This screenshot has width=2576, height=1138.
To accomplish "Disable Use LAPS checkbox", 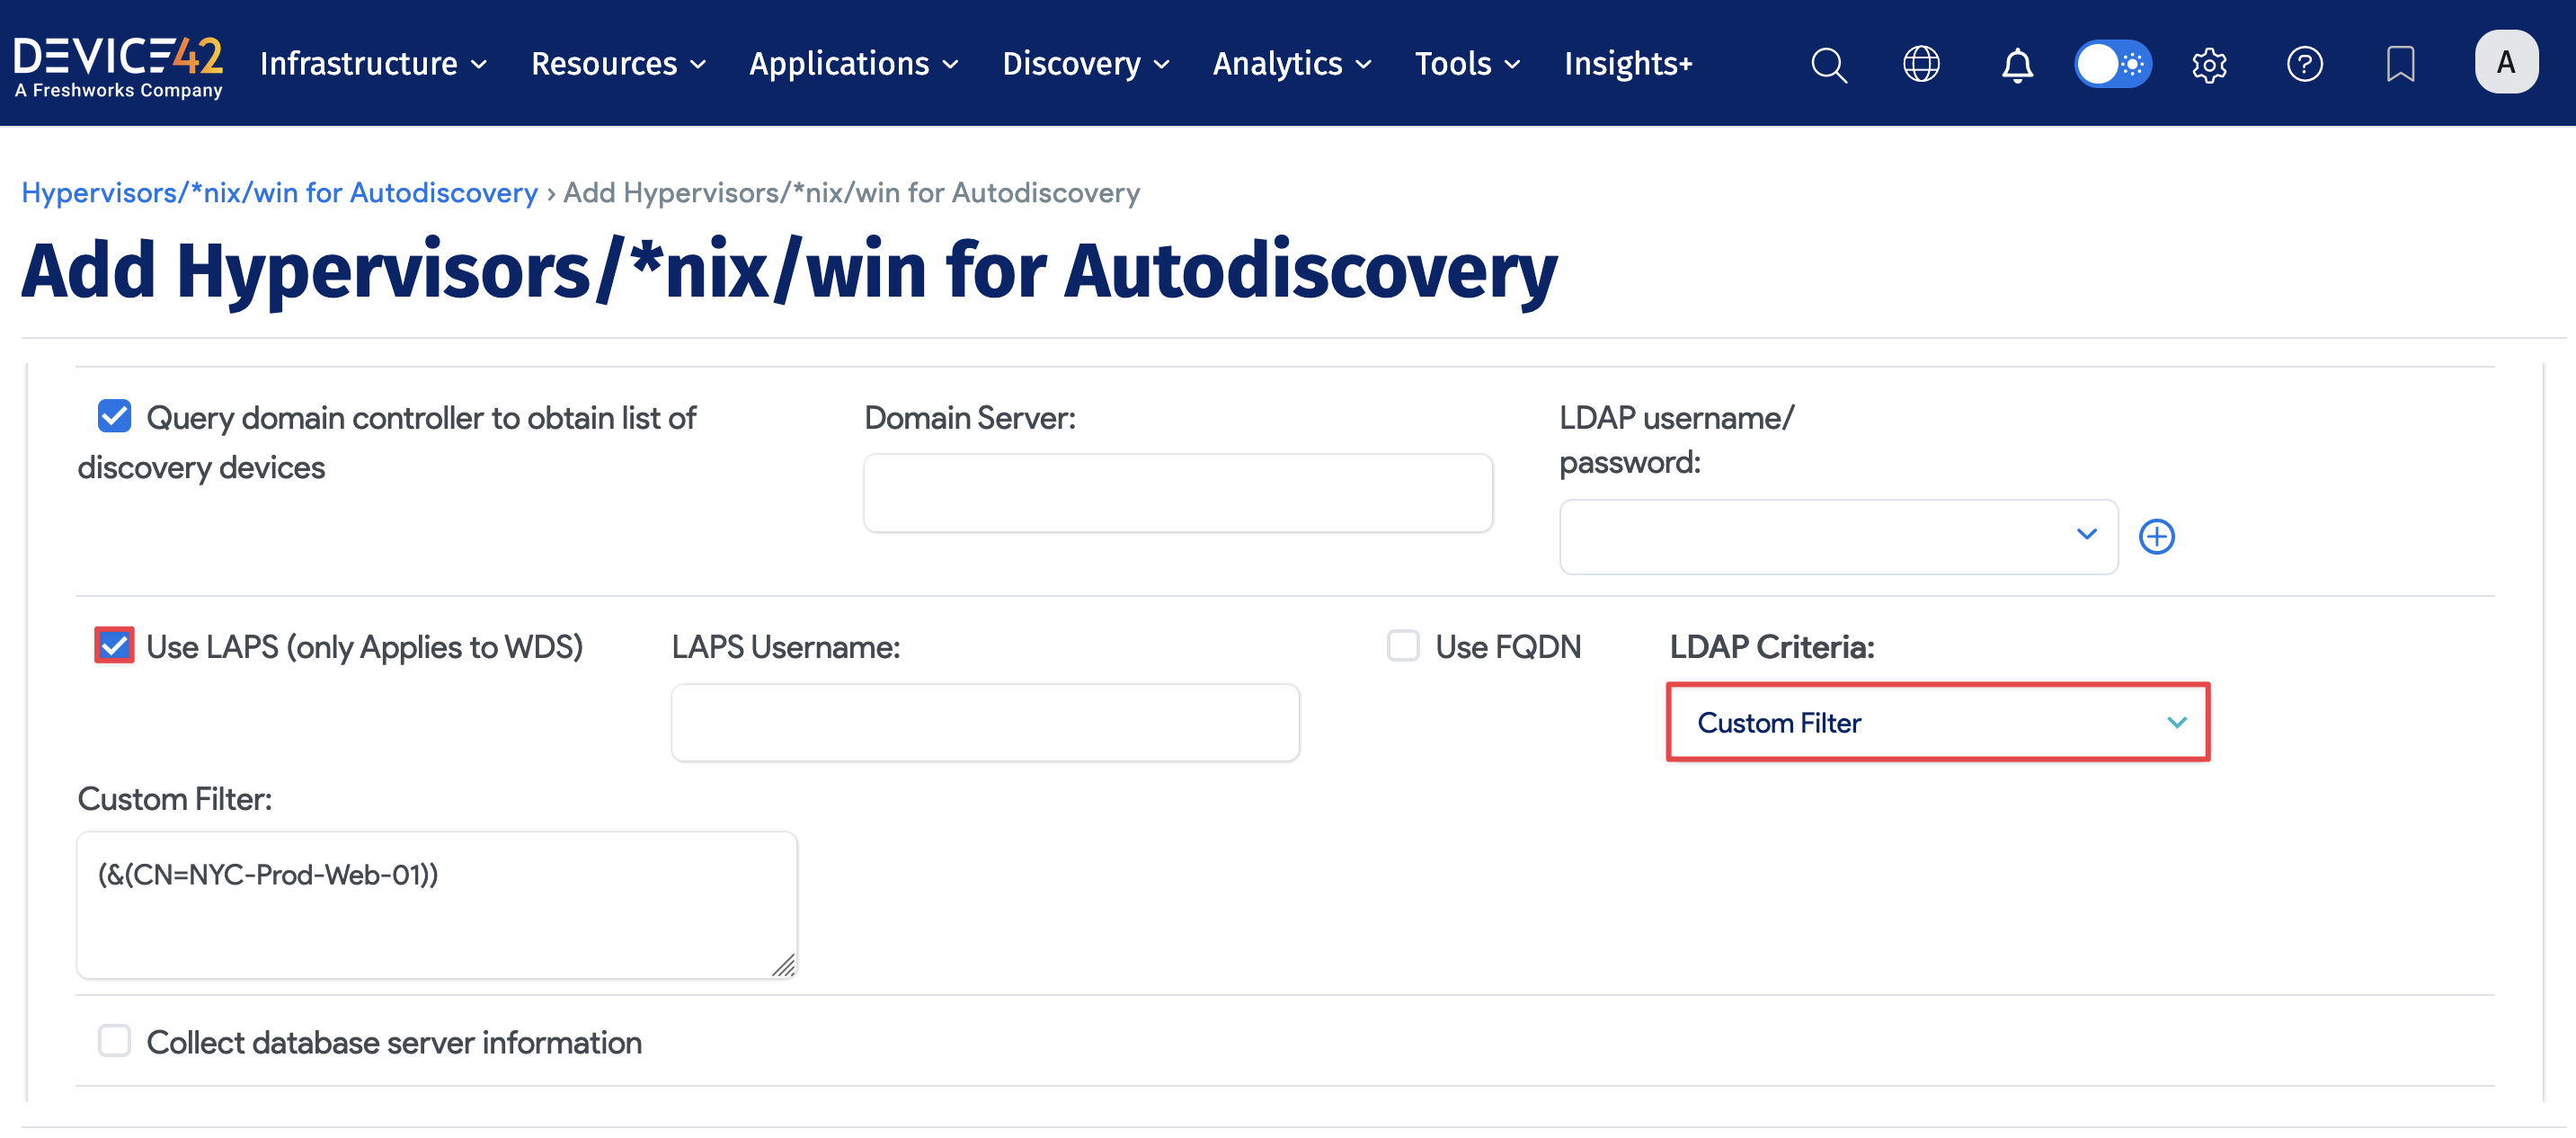I will coord(114,646).
